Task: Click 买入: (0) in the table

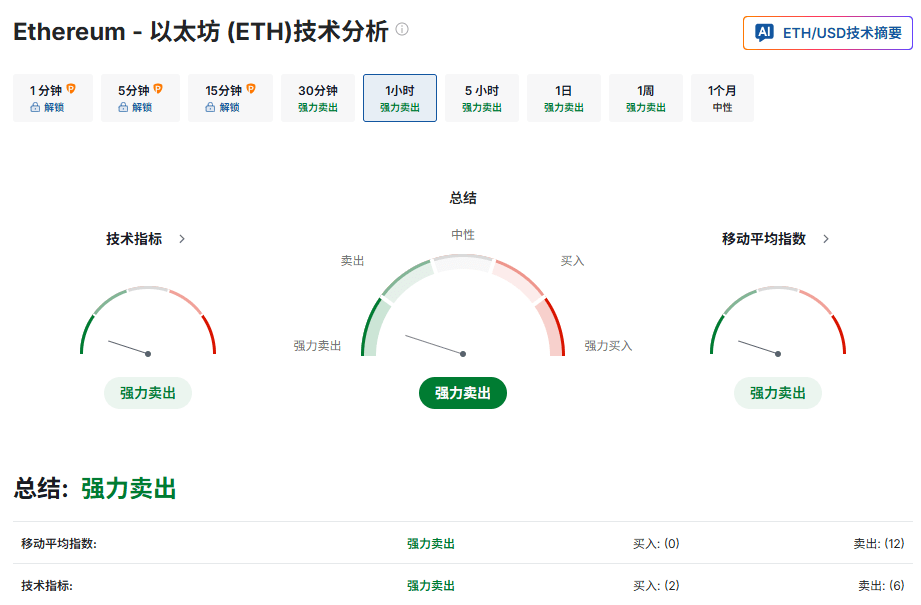Action: pyautogui.click(x=656, y=544)
